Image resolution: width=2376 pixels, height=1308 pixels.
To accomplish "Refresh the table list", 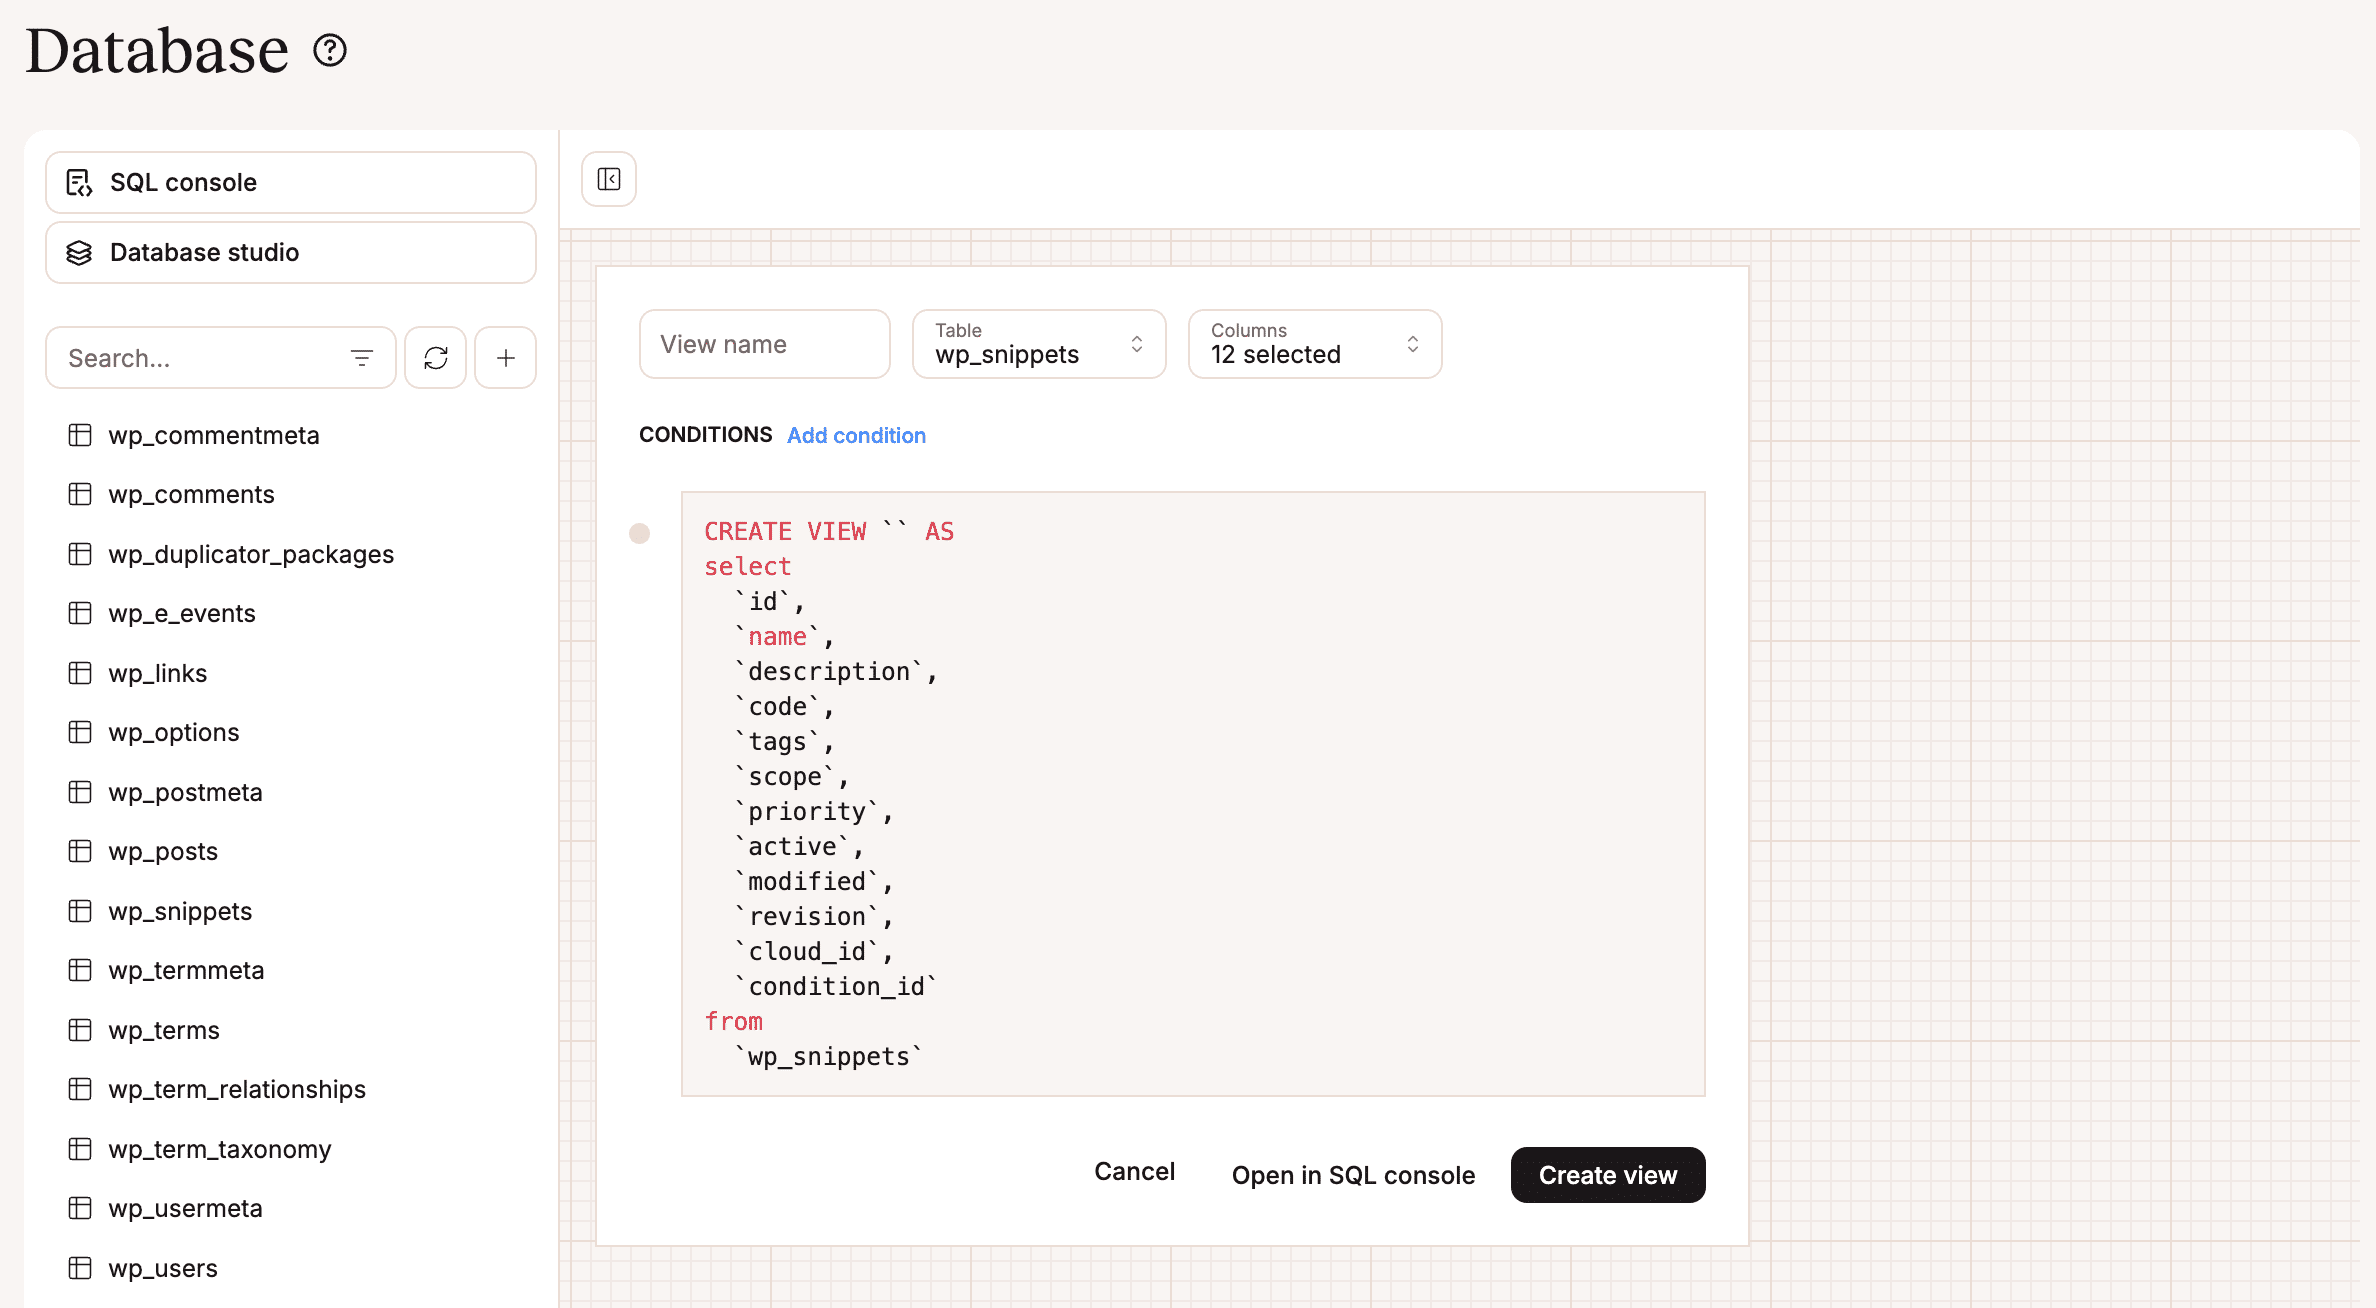I will tap(435, 357).
